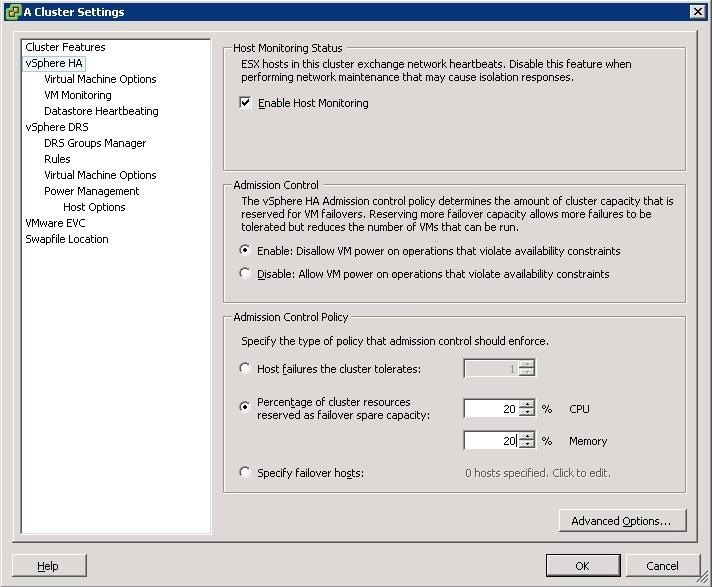Increase Memory percentage with up arrow
Image resolution: width=712 pixels, height=587 pixels.
(x=526, y=436)
